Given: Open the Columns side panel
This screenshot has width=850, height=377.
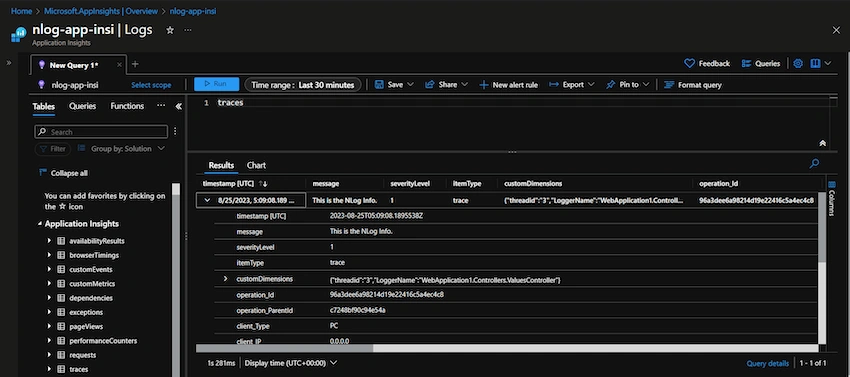Looking at the screenshot, I should click(832, 199).
